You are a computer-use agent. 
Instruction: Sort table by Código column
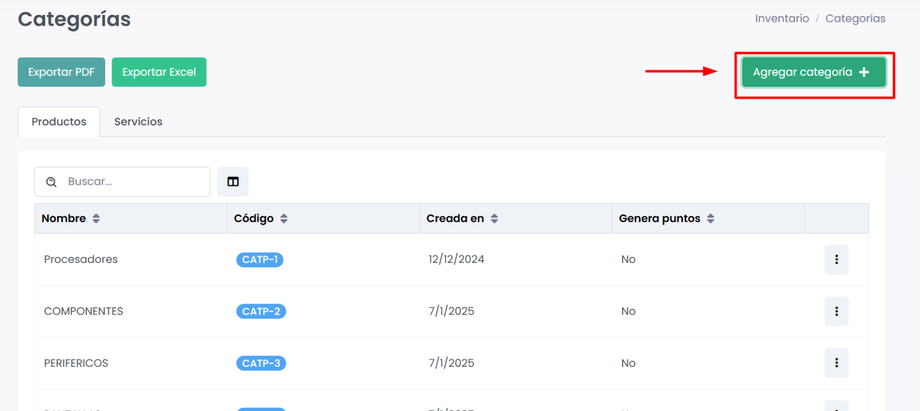click(284, 219)
